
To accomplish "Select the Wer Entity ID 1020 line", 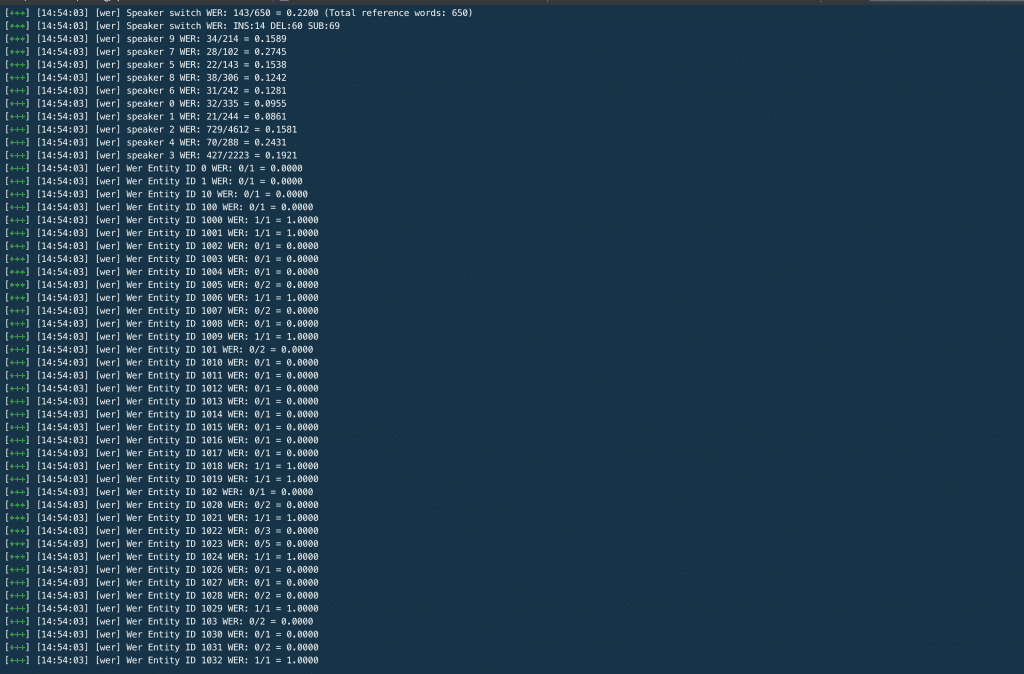I will pyautogui.click(x=161, y=505).
